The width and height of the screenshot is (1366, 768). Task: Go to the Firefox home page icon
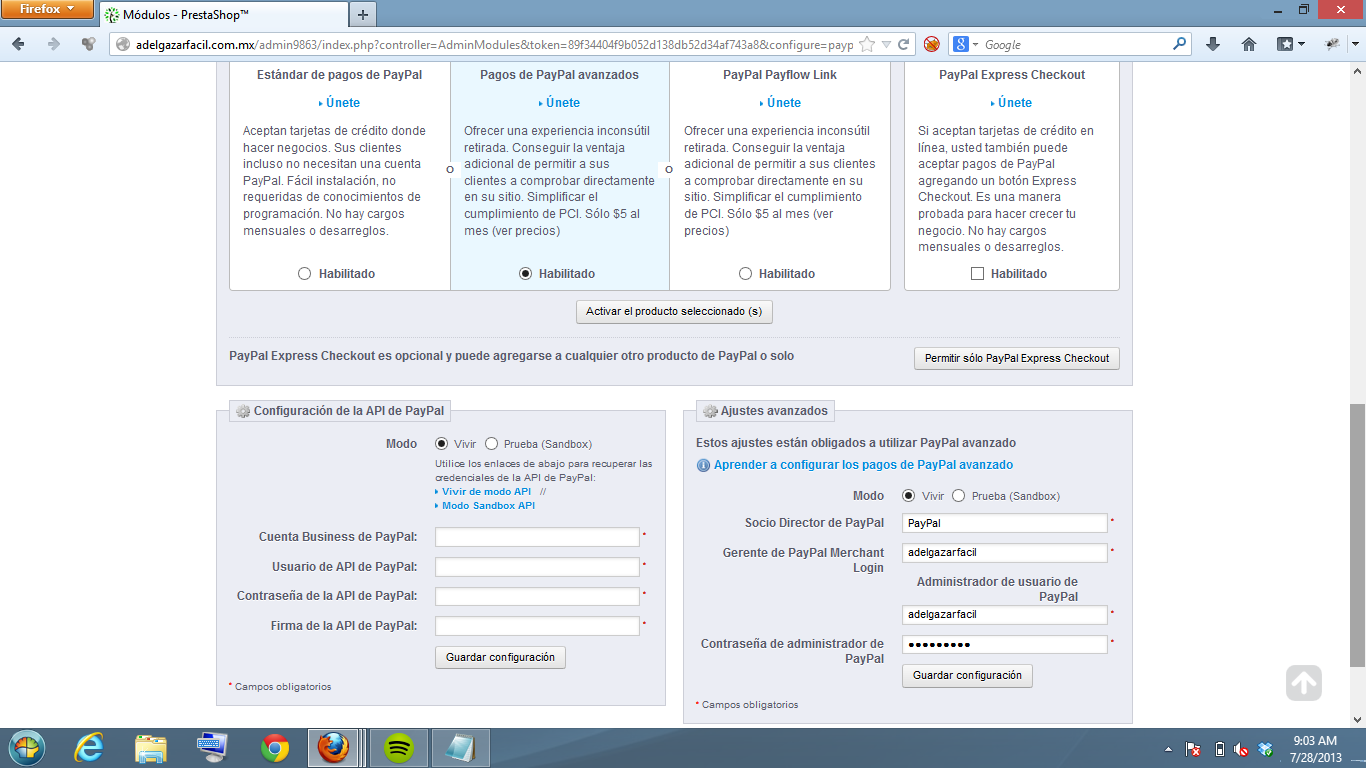click(1249, 44)
